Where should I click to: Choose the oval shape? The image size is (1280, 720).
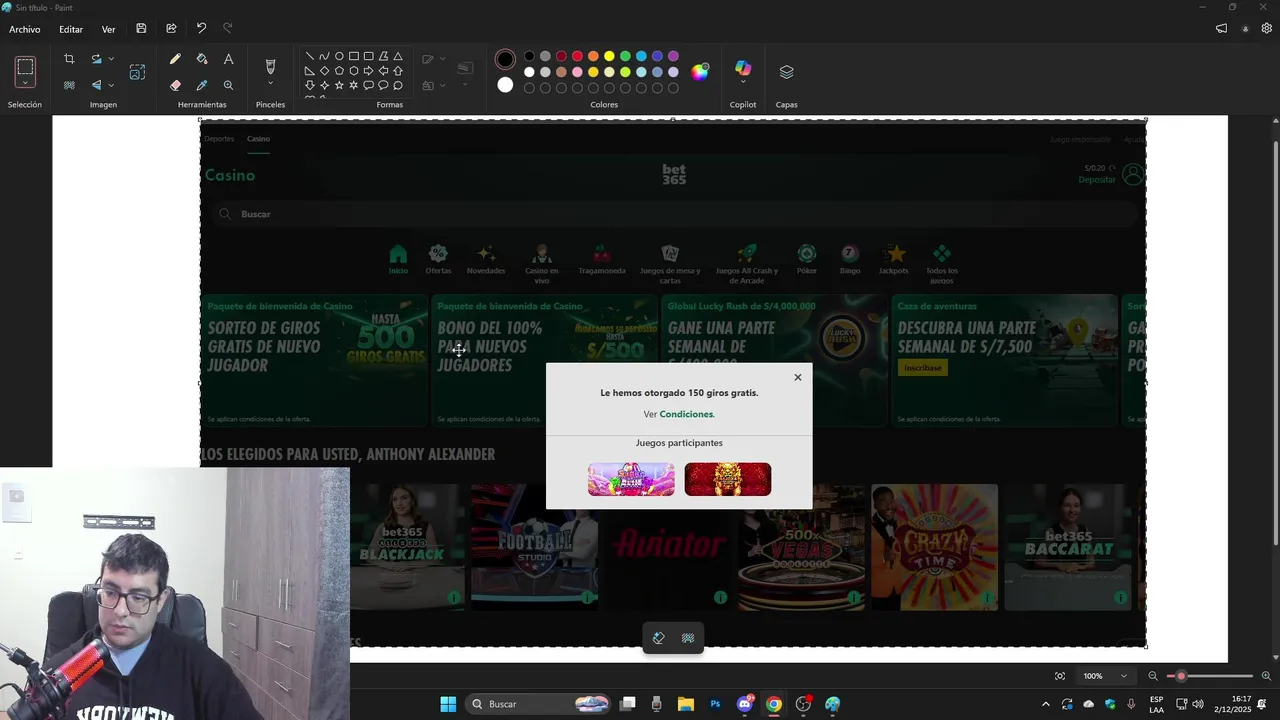coord(339,56)
